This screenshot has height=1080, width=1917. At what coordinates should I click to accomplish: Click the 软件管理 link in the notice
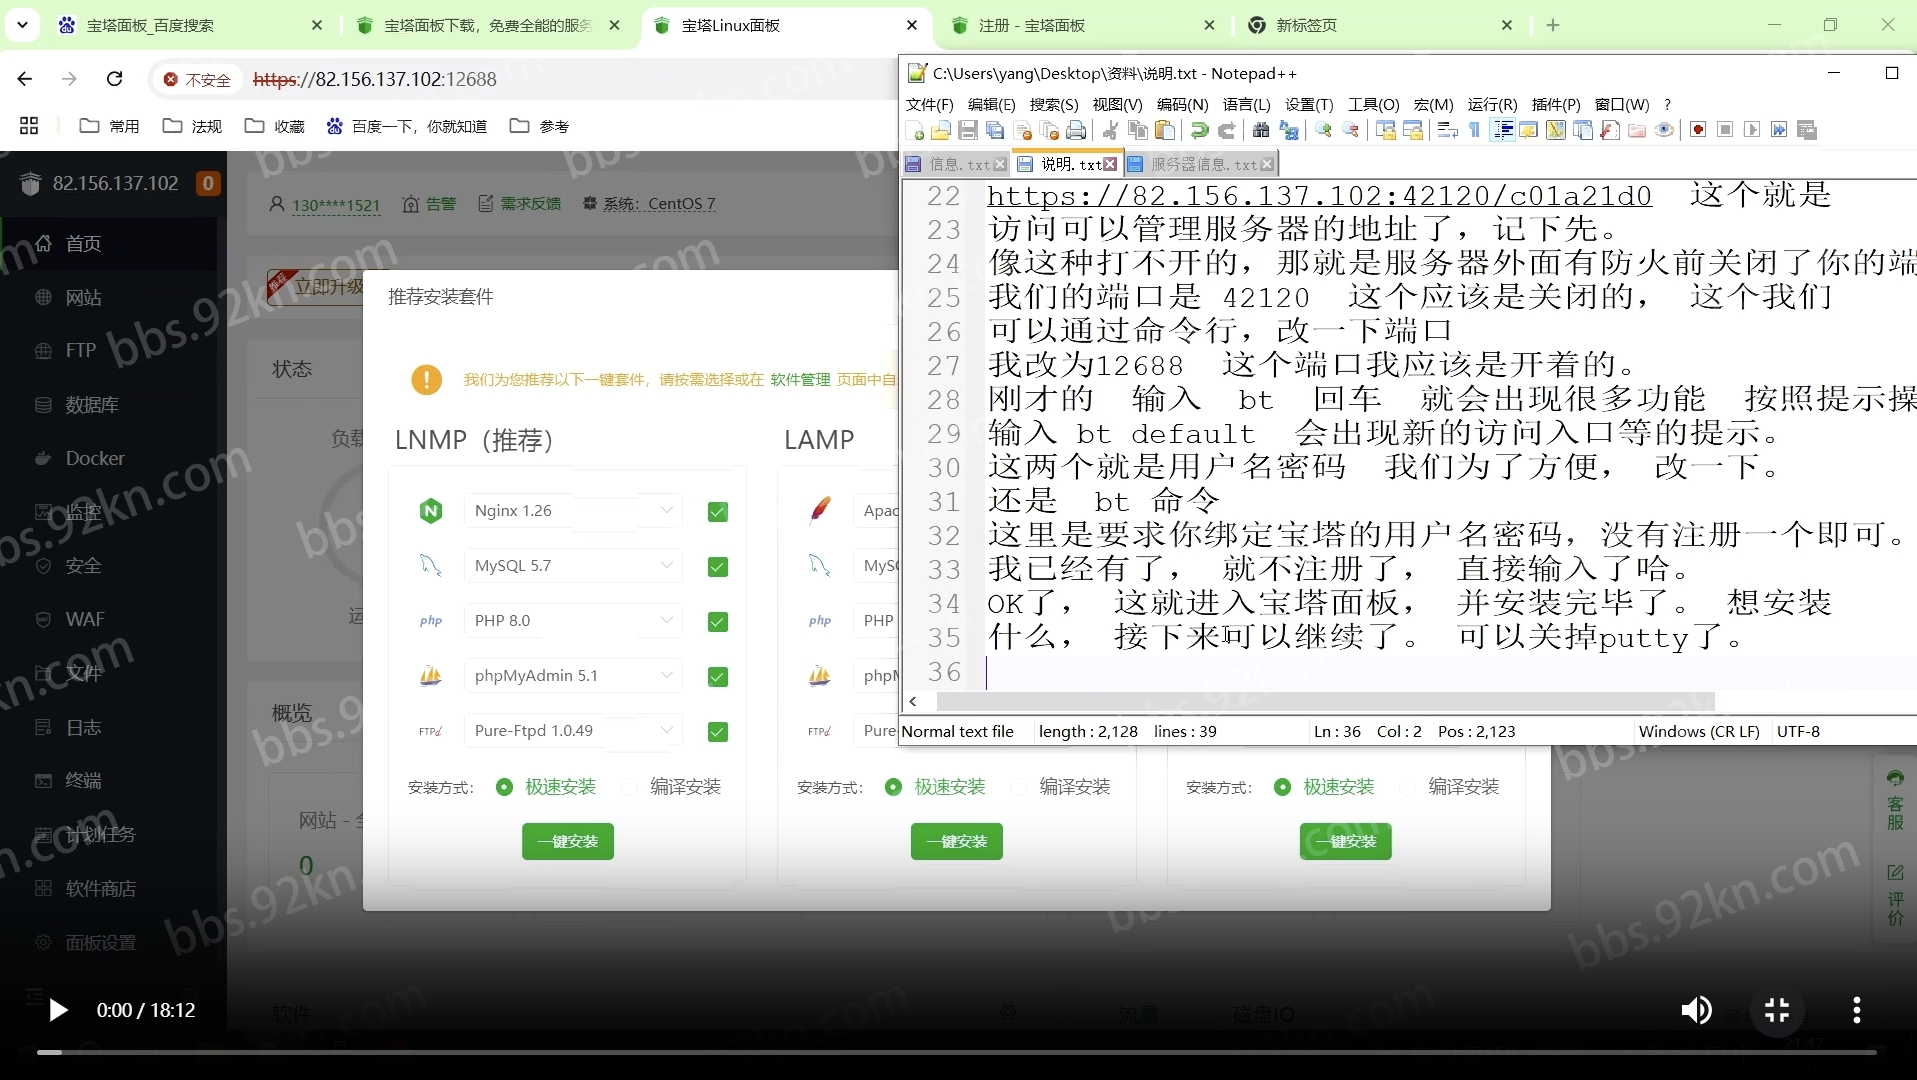pyautogui.click(x=800, y=379)
